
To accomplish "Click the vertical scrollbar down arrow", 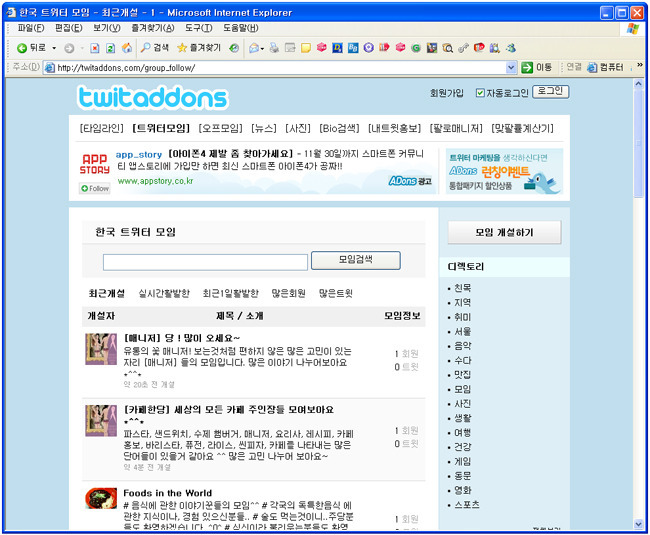I will (639, 524).
